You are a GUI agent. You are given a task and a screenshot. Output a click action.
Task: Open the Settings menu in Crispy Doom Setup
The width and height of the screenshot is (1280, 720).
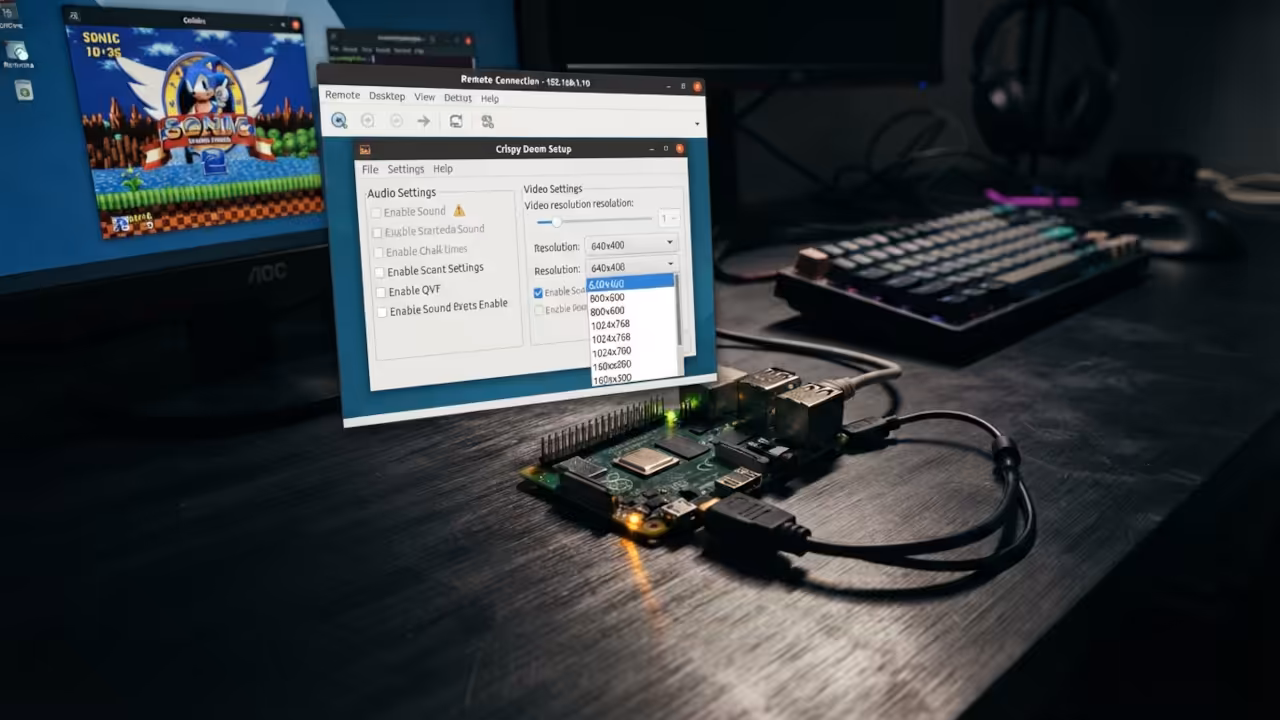406,169
